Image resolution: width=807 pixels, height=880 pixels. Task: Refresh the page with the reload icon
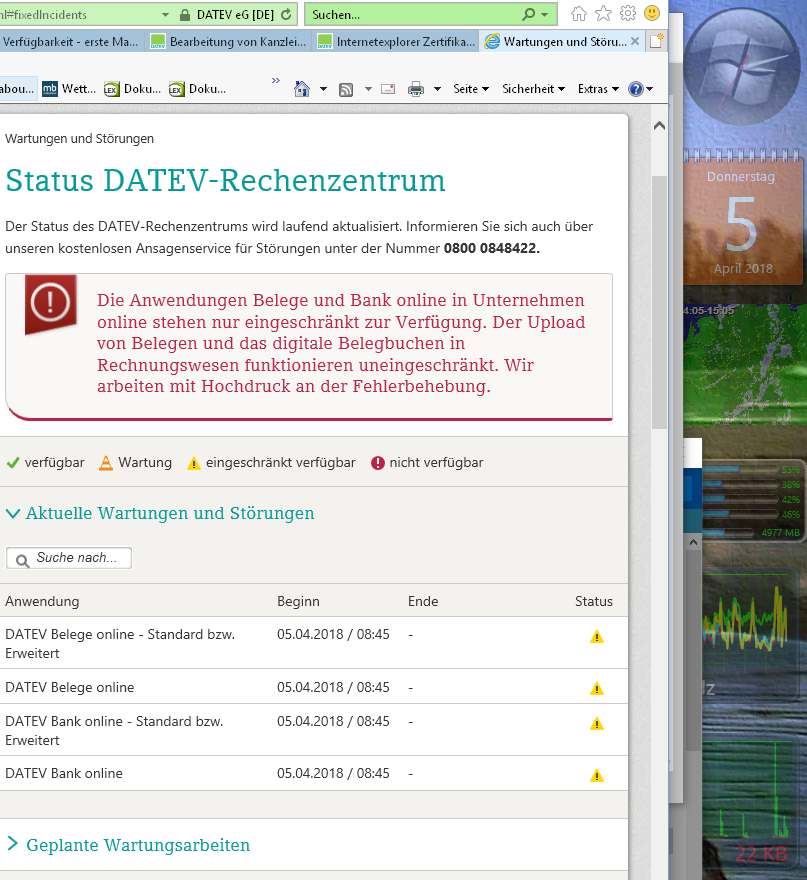click(288, 15)
